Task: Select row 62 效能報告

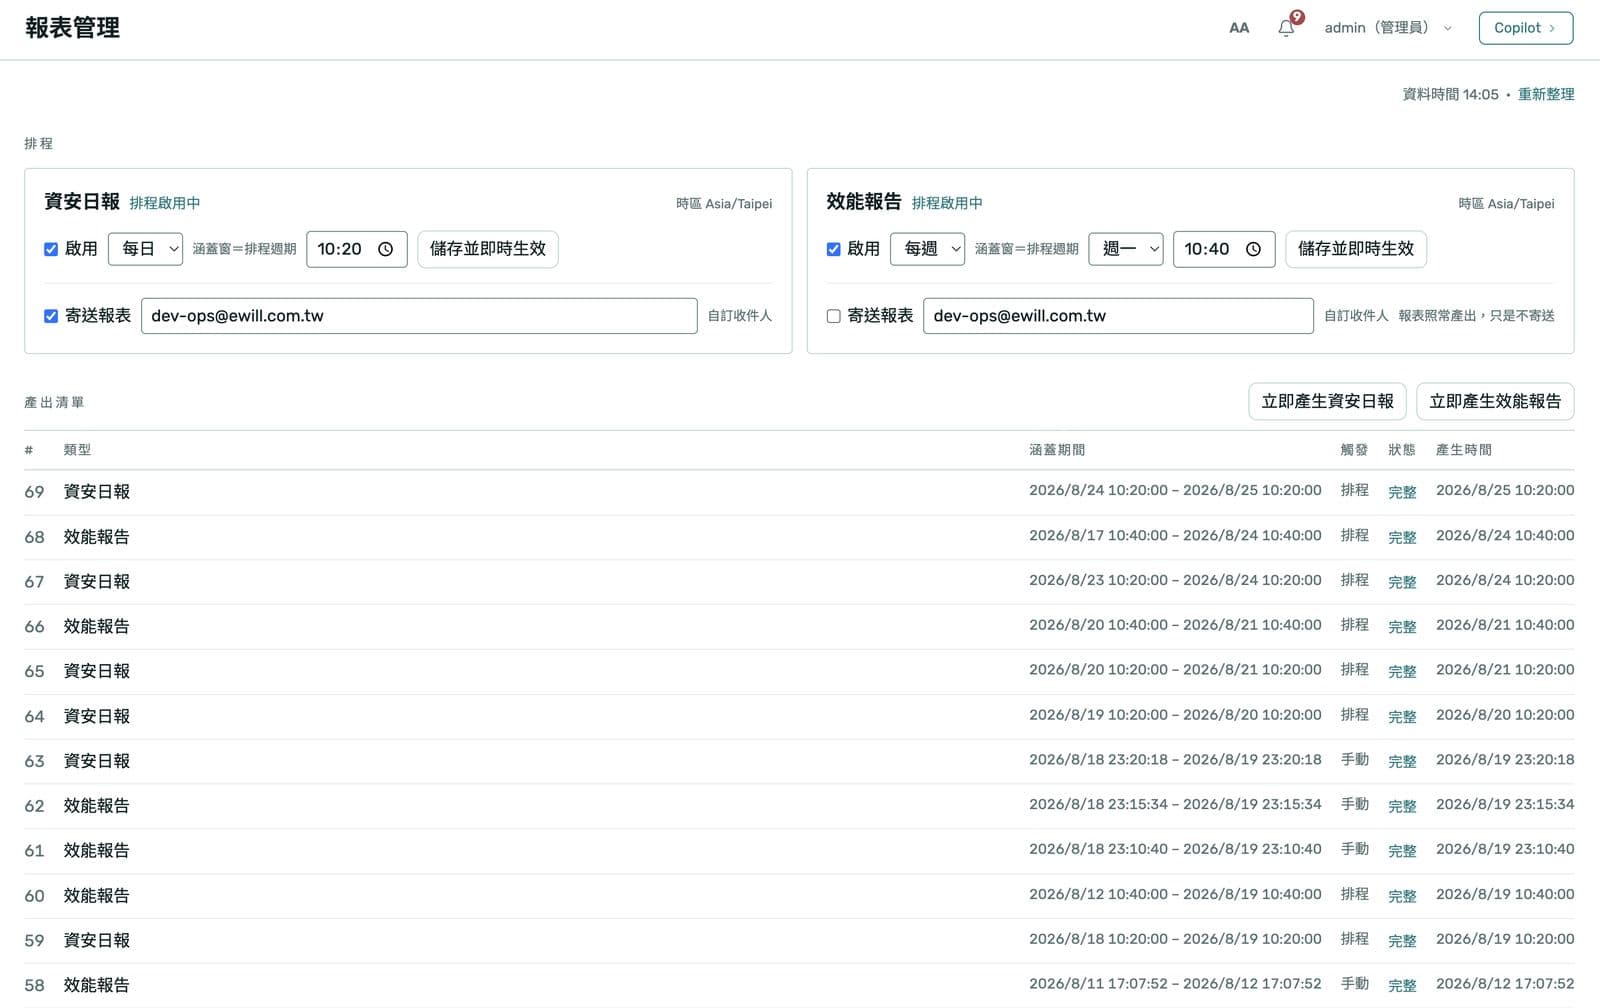Action: tap(799, 806)
